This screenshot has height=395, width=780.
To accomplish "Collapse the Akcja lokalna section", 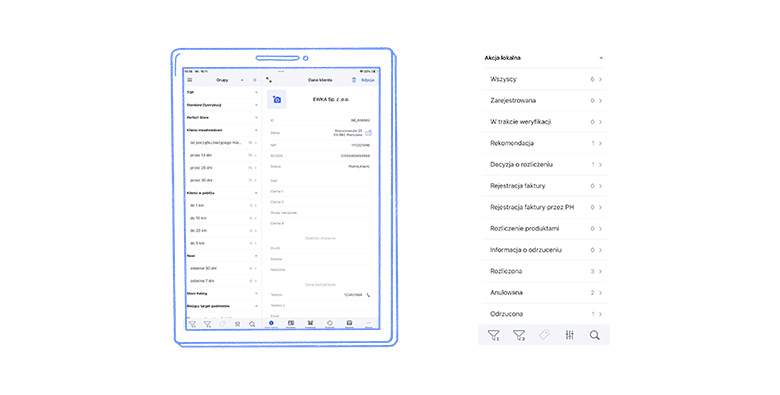I will coord(601,58).
